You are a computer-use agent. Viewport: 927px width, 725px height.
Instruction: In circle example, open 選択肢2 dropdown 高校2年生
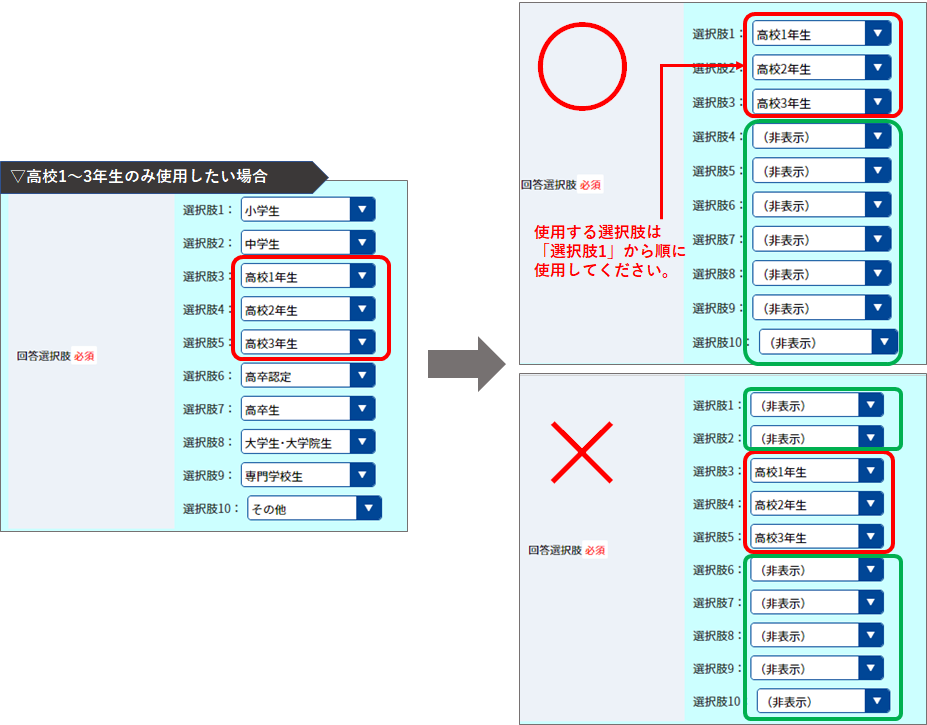[x=822, y=67]
